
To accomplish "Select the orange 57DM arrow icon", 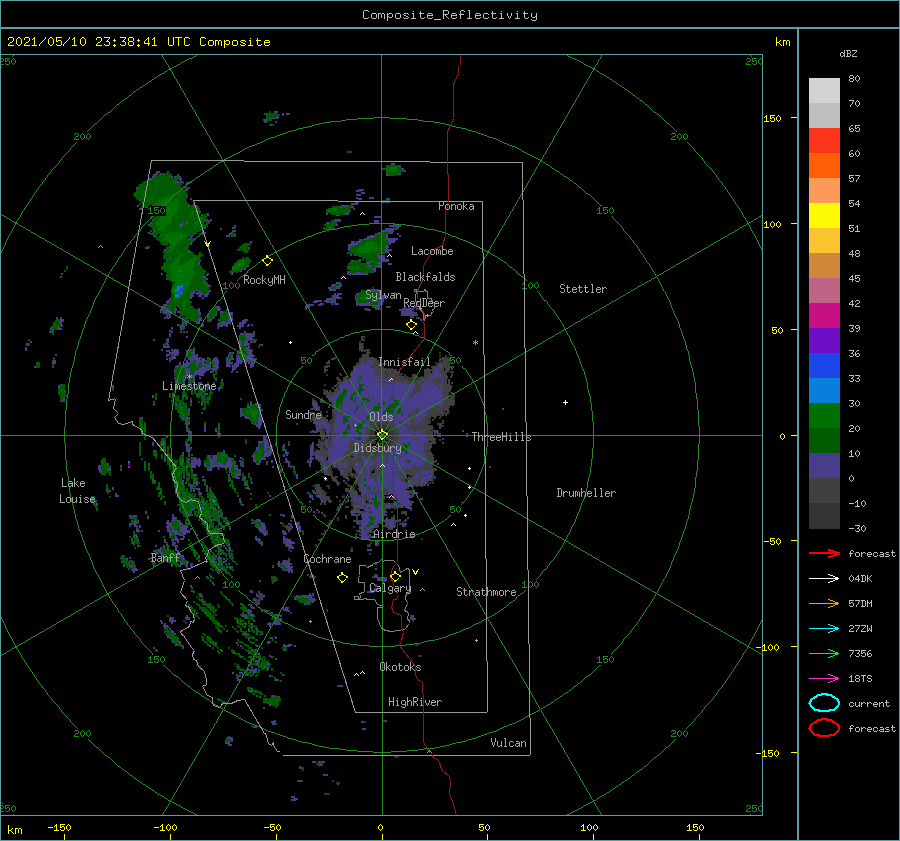I will click(824, 603).
